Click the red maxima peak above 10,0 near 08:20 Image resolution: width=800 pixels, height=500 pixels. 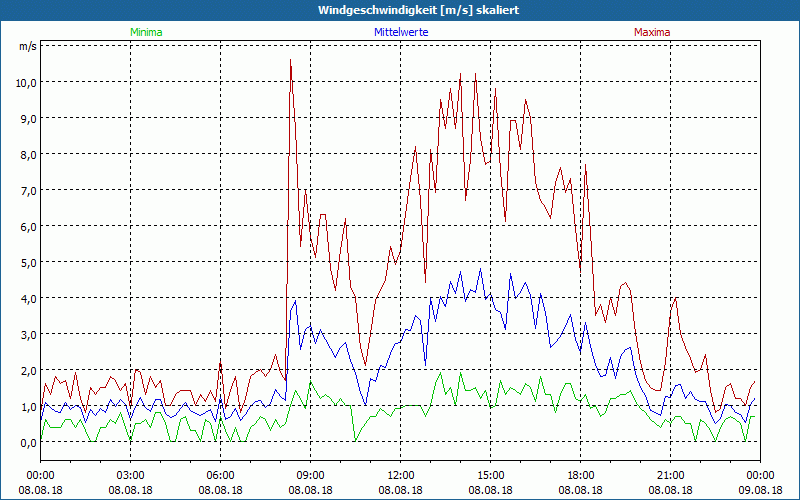pos(290,60)
